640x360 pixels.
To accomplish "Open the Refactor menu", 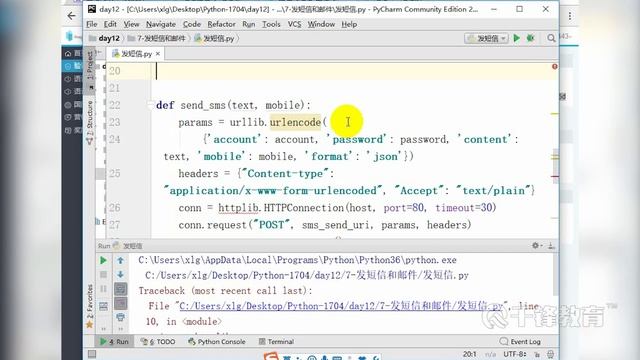I will (x=221, y=24).
